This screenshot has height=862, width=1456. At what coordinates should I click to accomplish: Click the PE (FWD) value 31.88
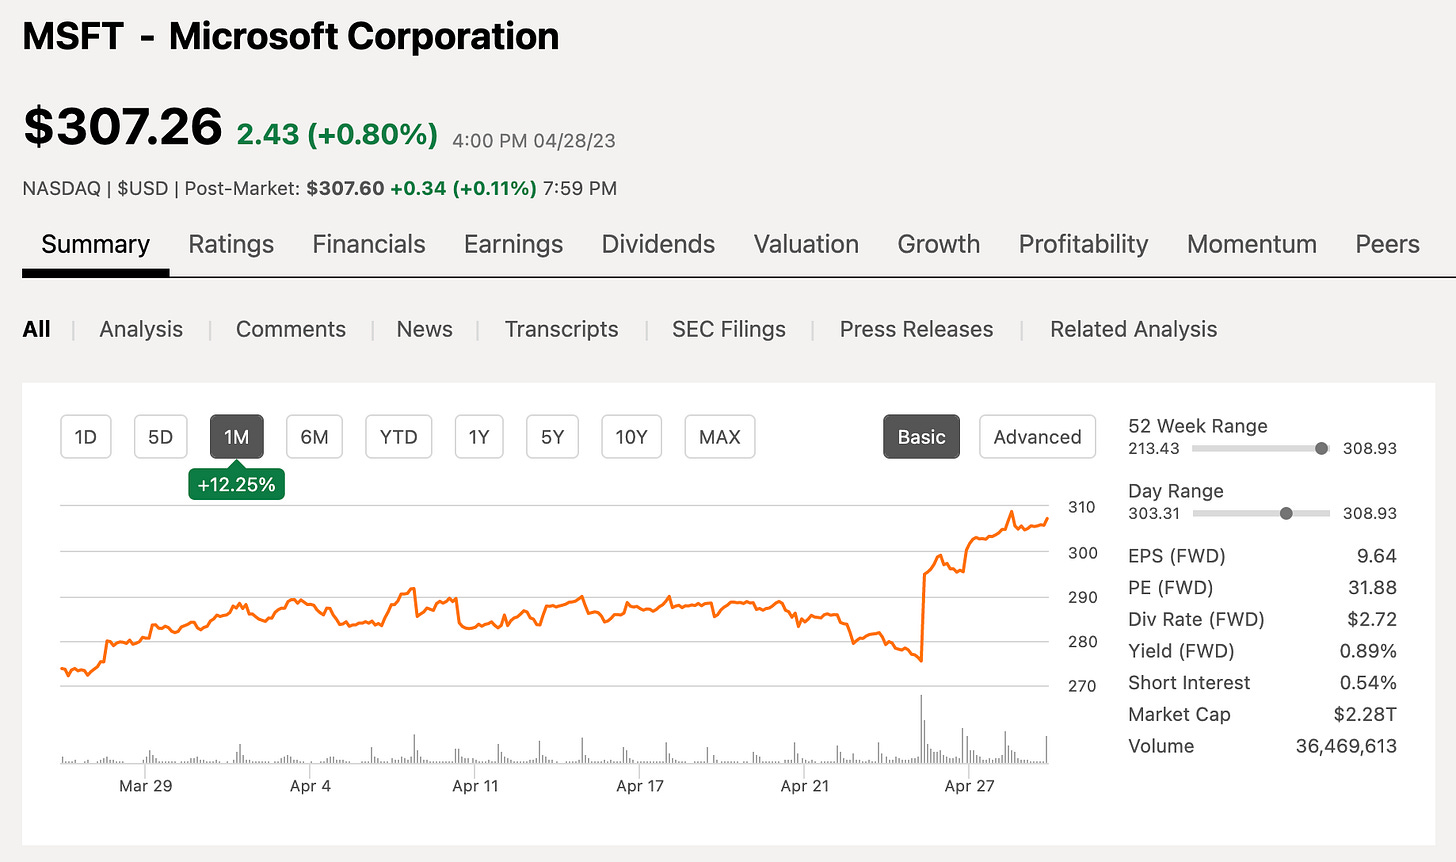[x=1372, y=588]
